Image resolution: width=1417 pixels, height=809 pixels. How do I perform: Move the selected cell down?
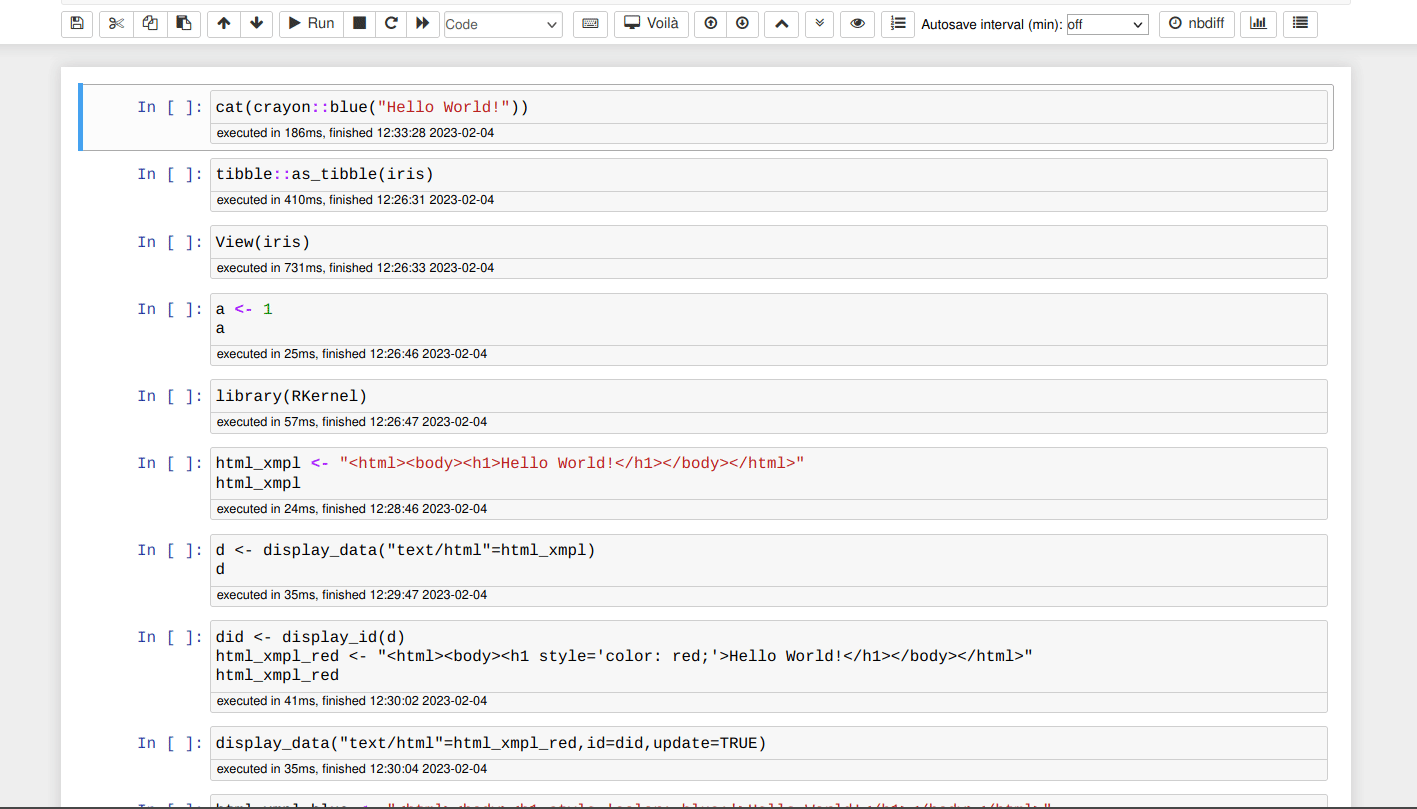click(x=257, y=23)
